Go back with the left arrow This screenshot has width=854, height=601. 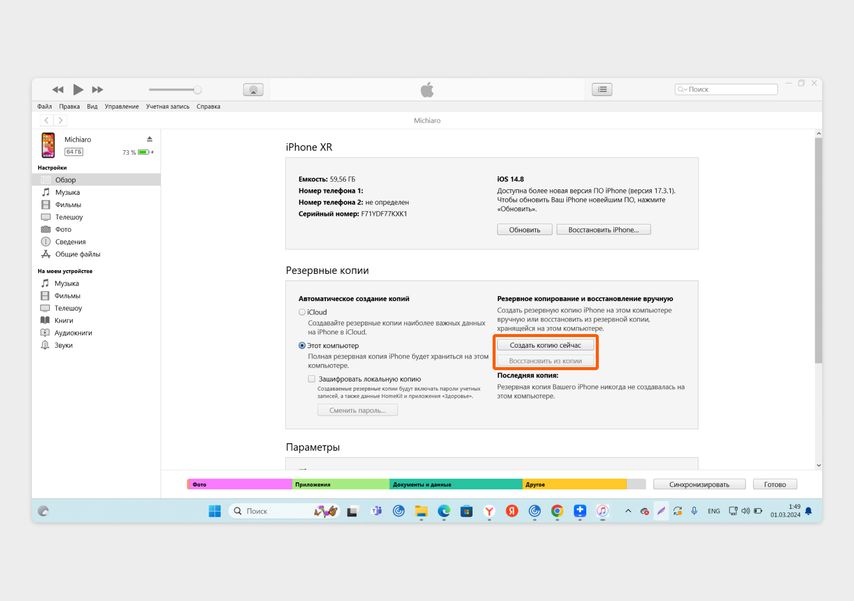[x=47, y=120]
